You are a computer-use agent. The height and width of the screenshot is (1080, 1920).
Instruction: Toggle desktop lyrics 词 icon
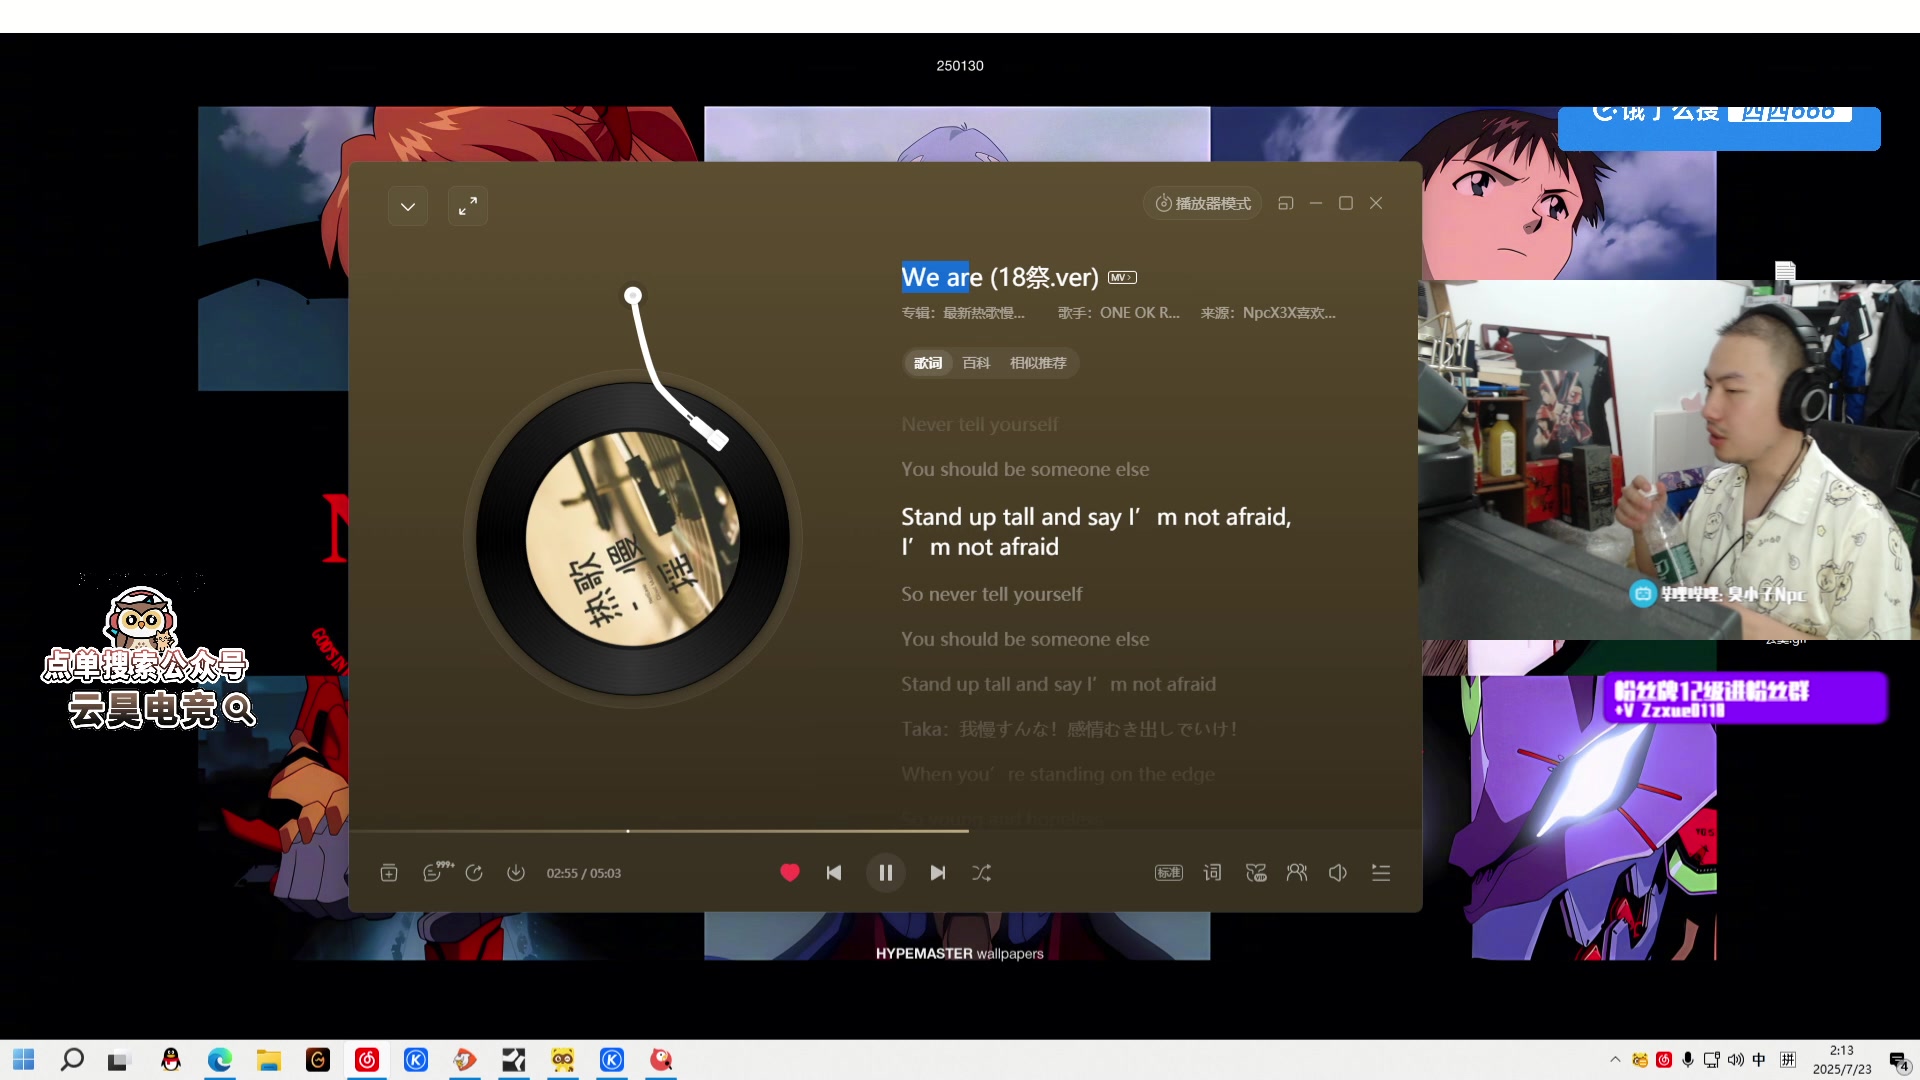(x=1212, y=873)
